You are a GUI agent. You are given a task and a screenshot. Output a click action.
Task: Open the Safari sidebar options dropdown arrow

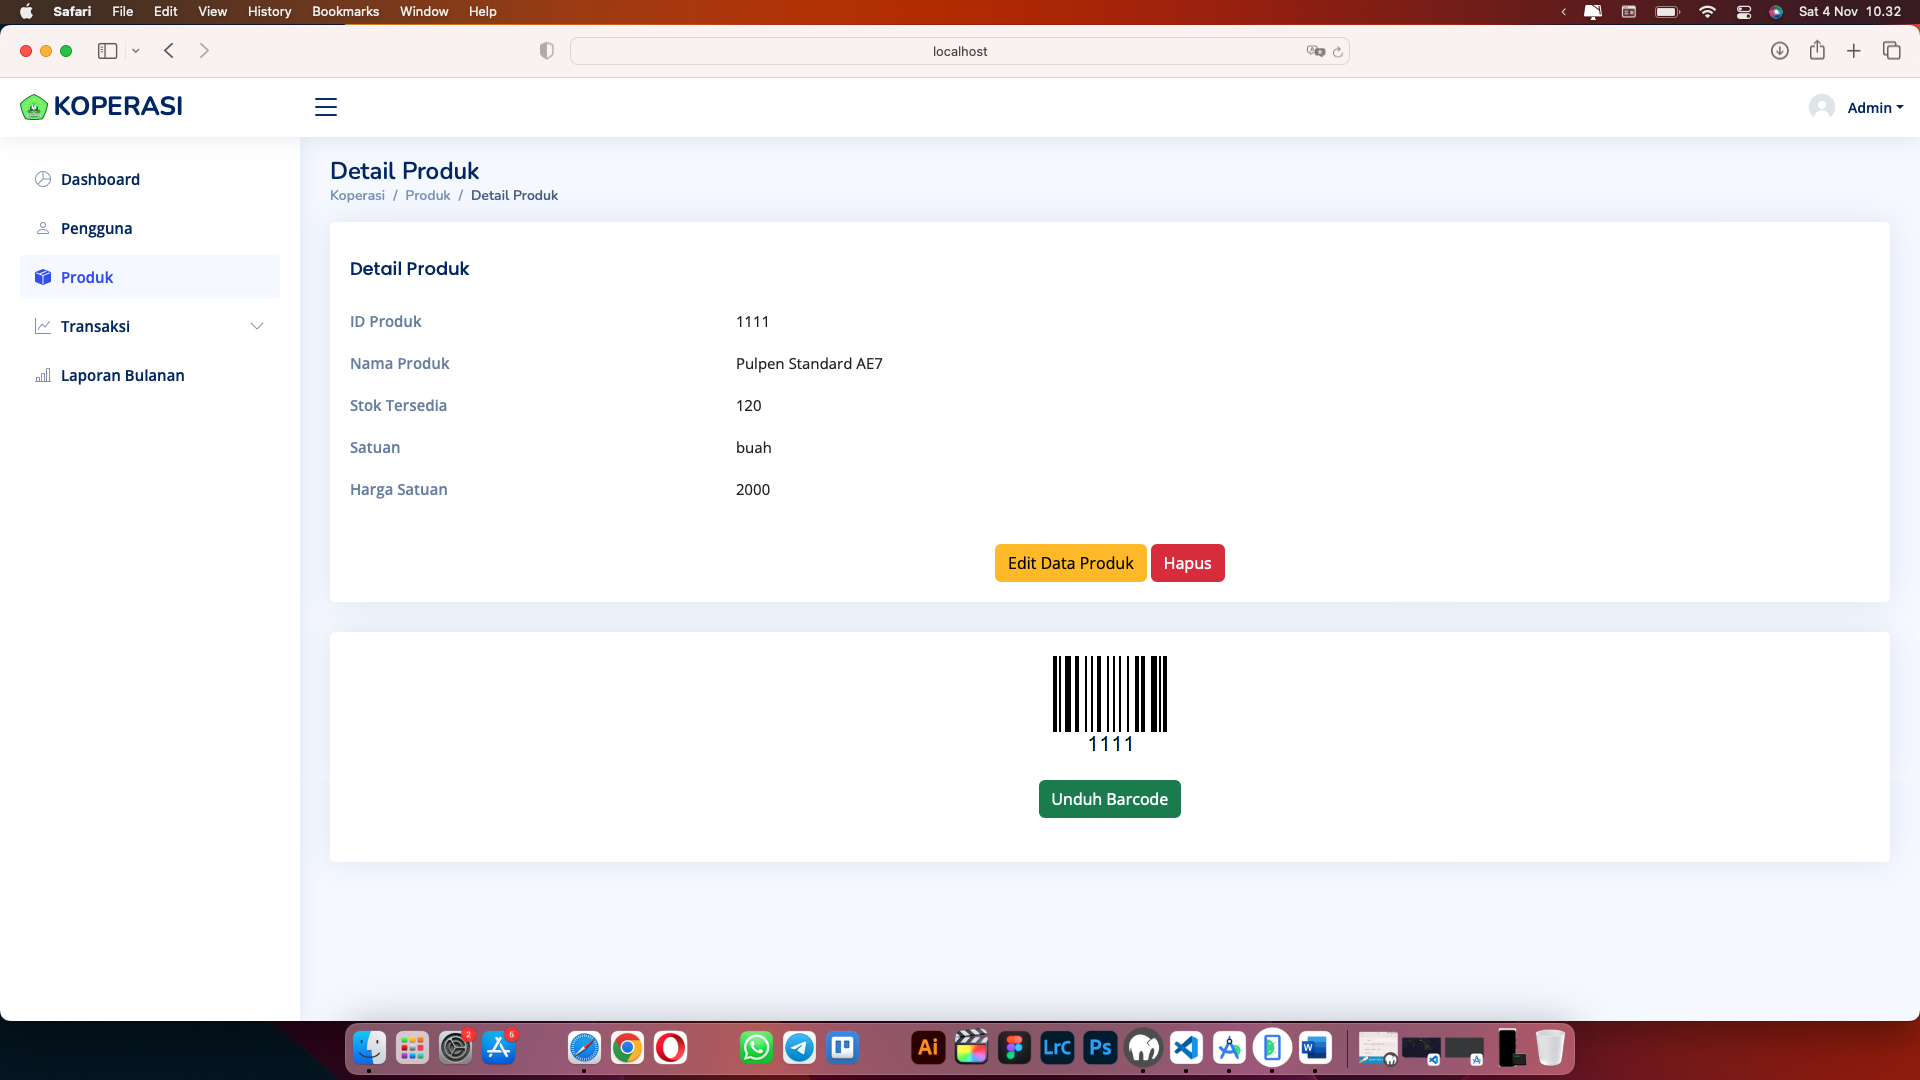pos(136,51)
